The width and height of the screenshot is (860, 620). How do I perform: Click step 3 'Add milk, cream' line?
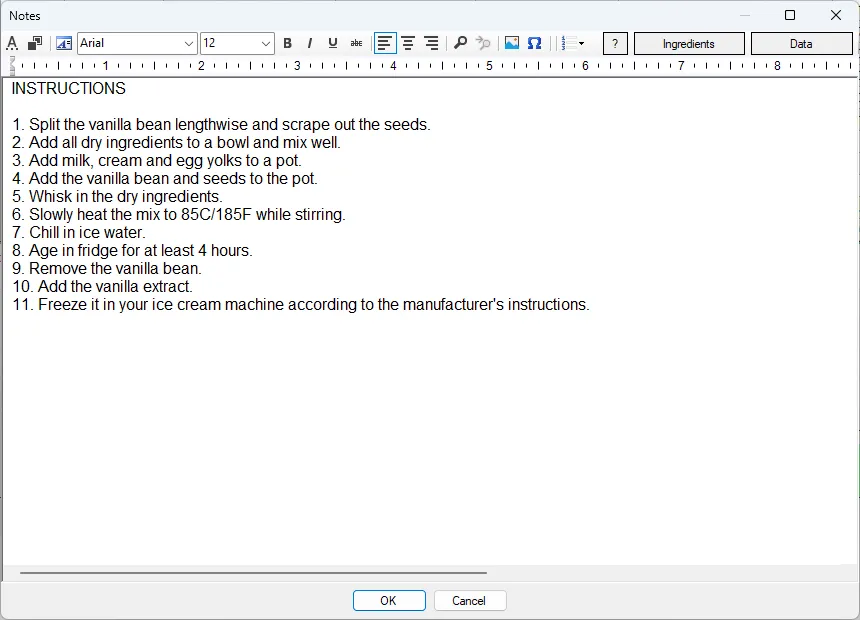[156, 161]
